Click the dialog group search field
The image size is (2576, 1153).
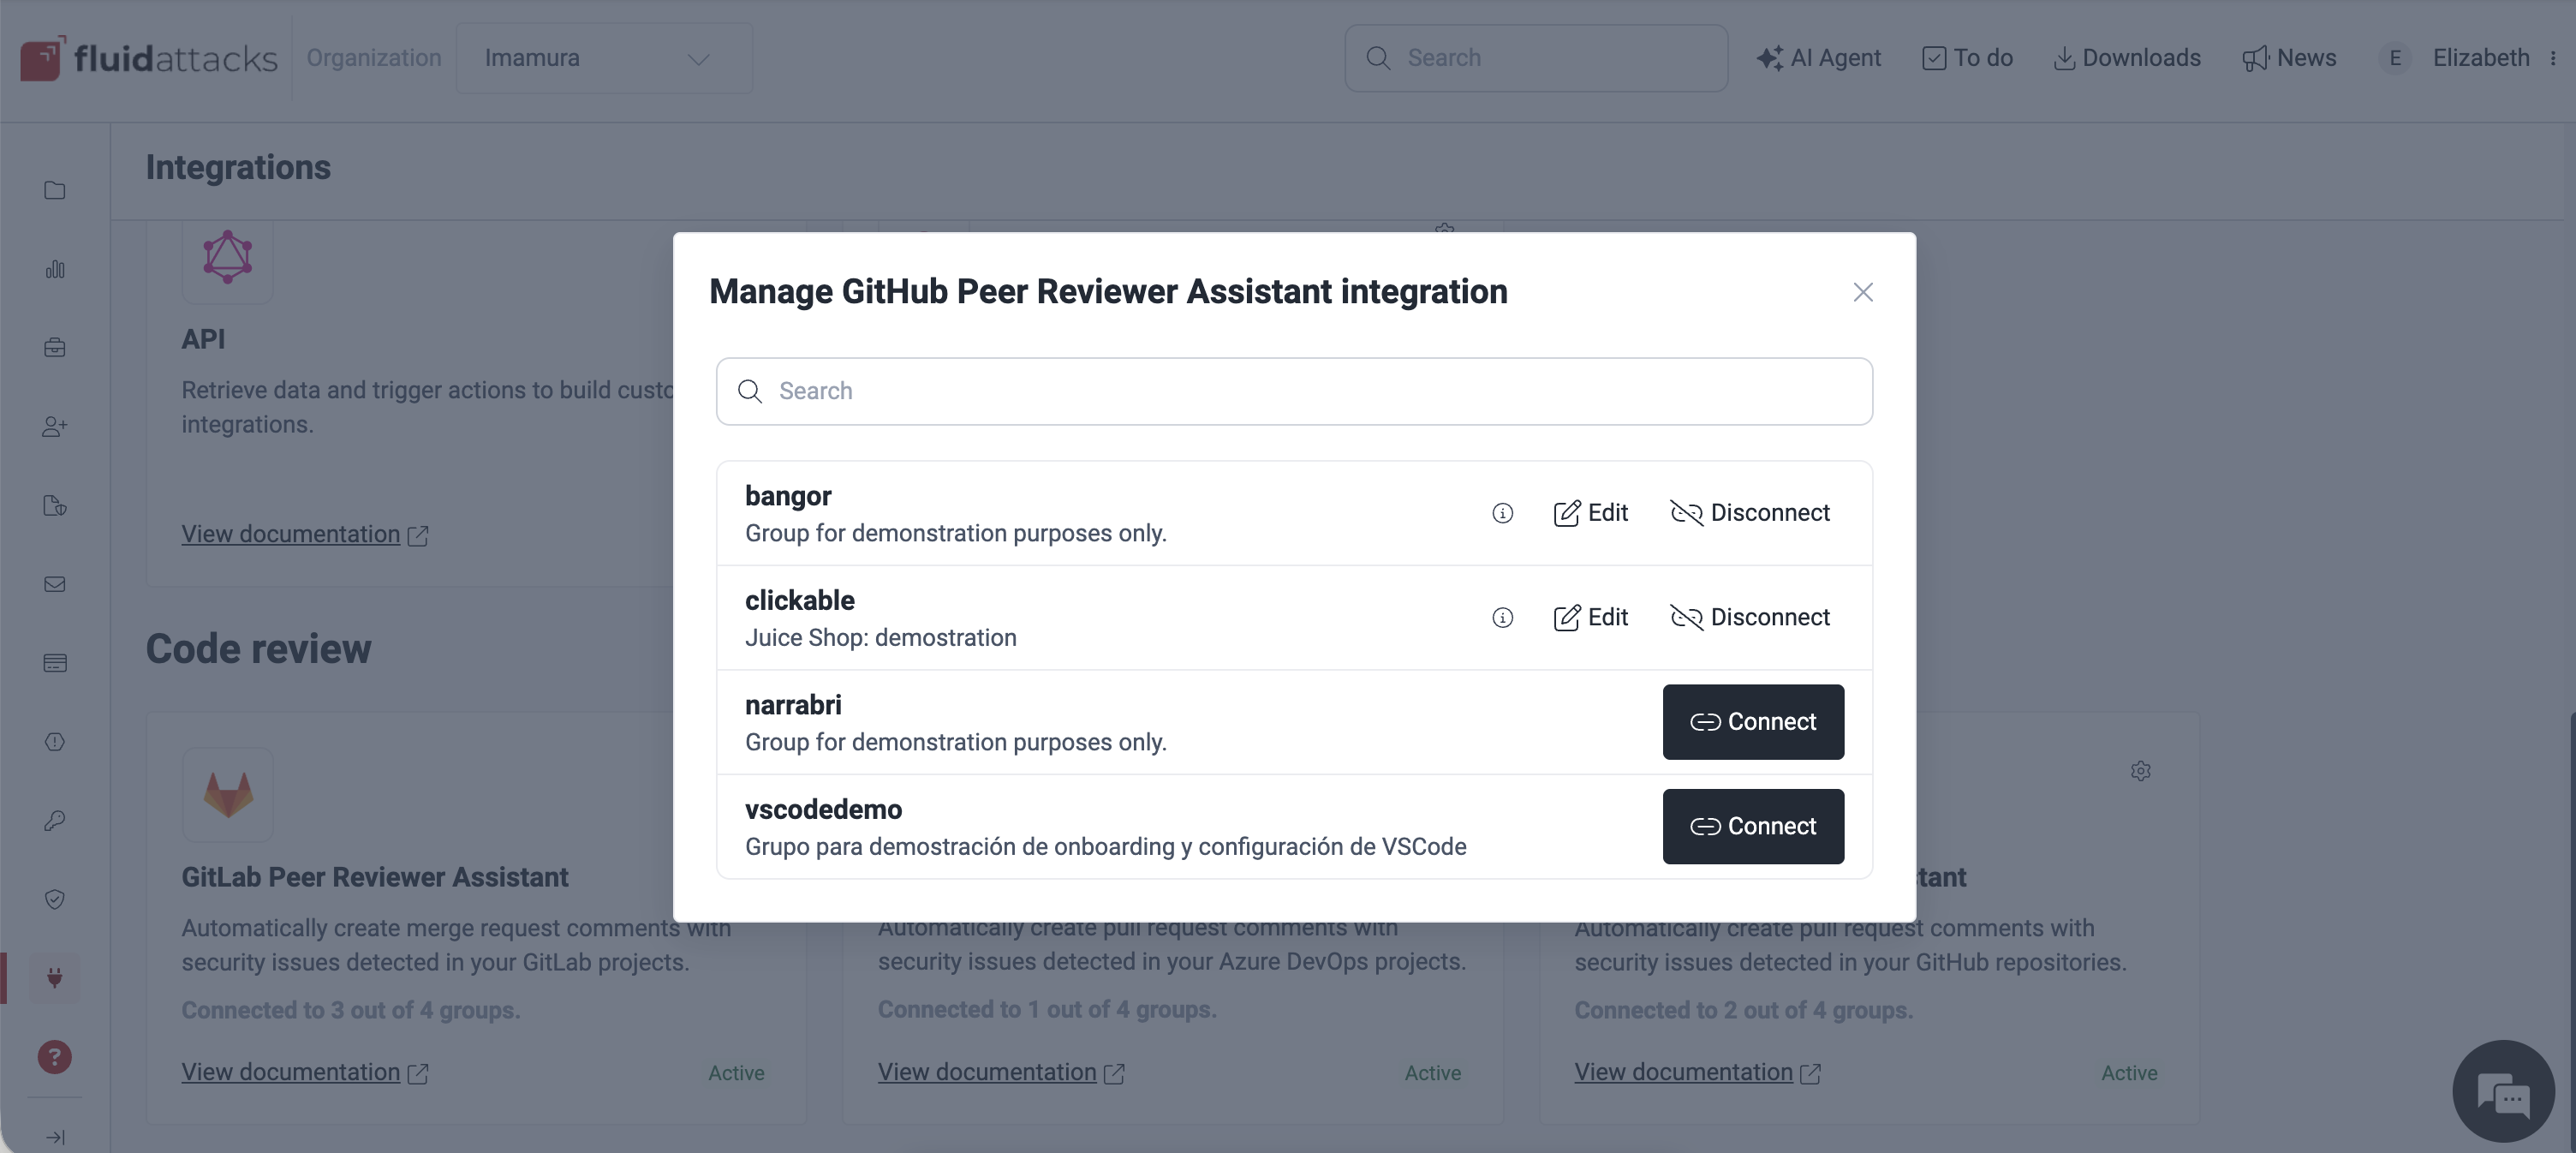[1294, 391]
